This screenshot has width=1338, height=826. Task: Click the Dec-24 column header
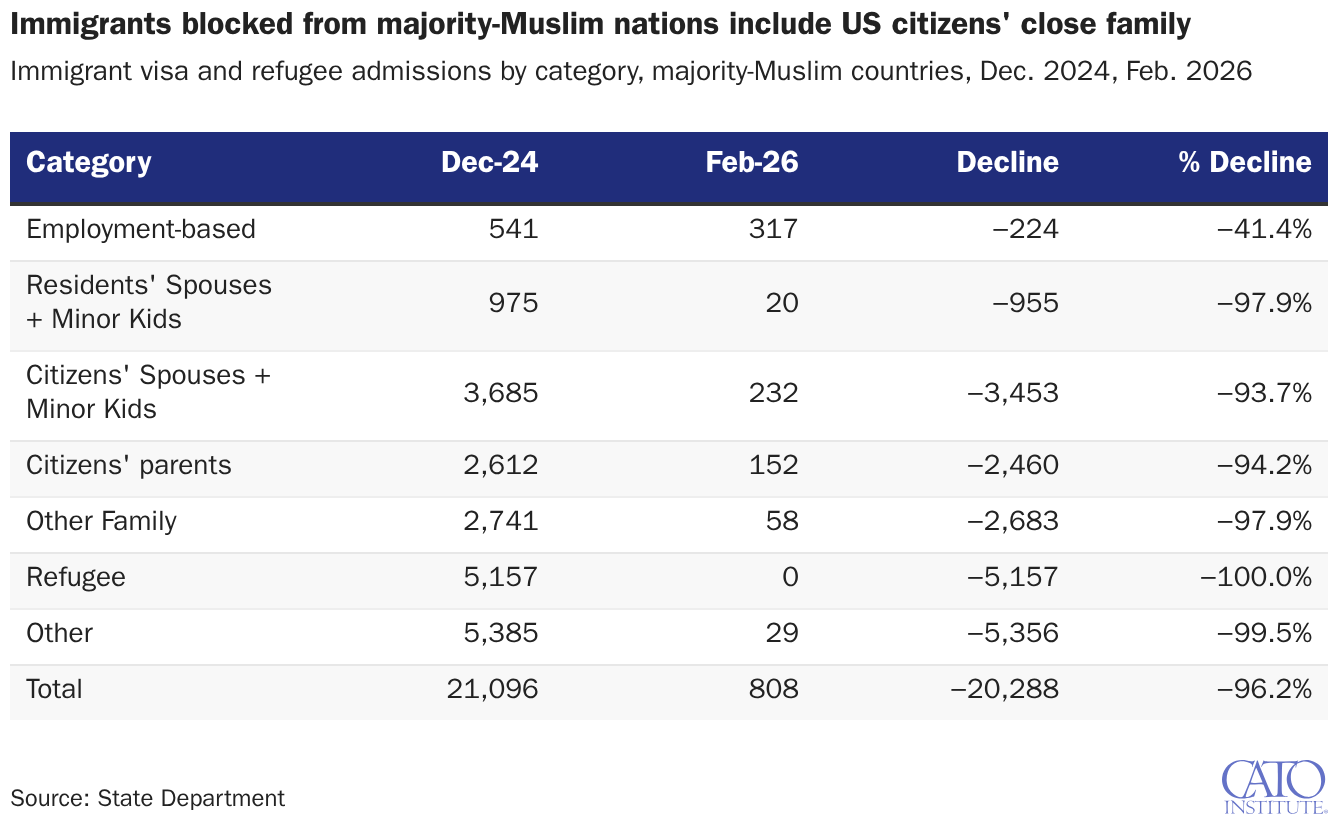pos(490,162)
